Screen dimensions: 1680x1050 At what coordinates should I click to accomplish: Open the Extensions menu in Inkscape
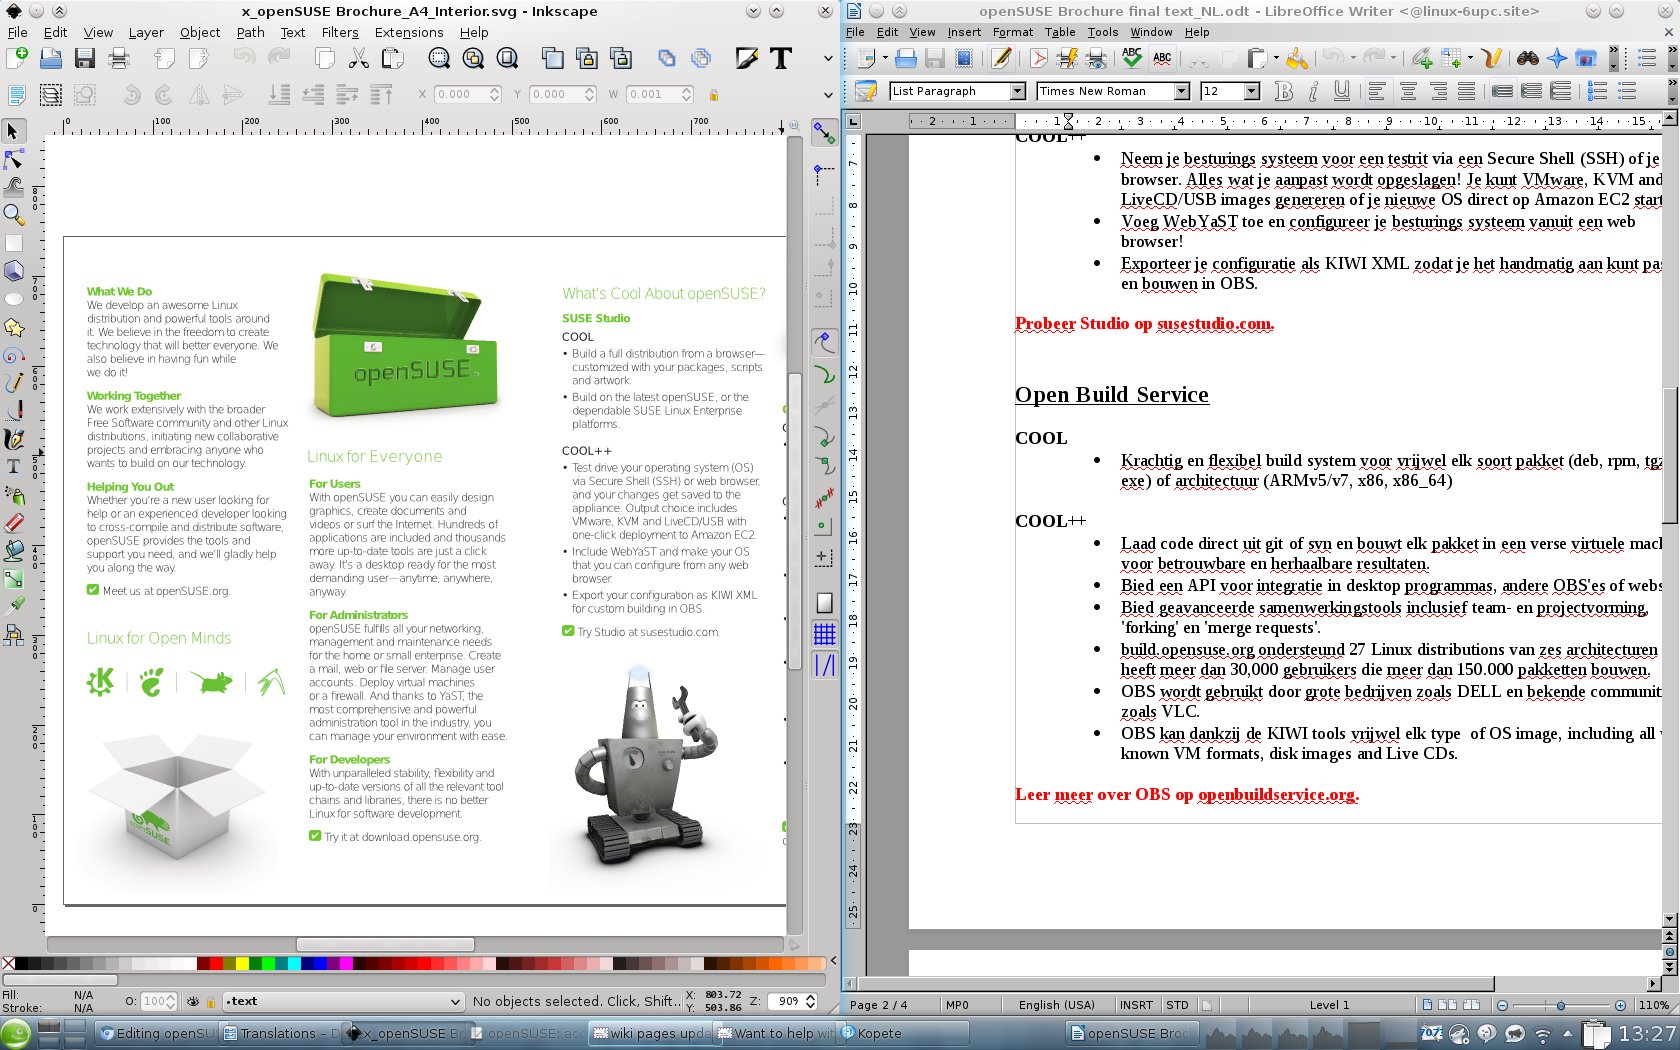(x=408, y=32)
